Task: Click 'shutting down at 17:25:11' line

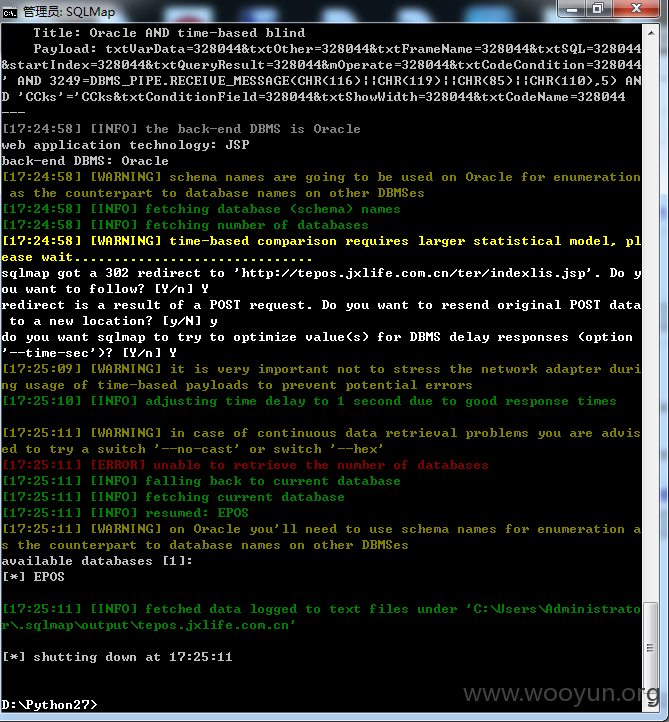Action: click(117, 657)
